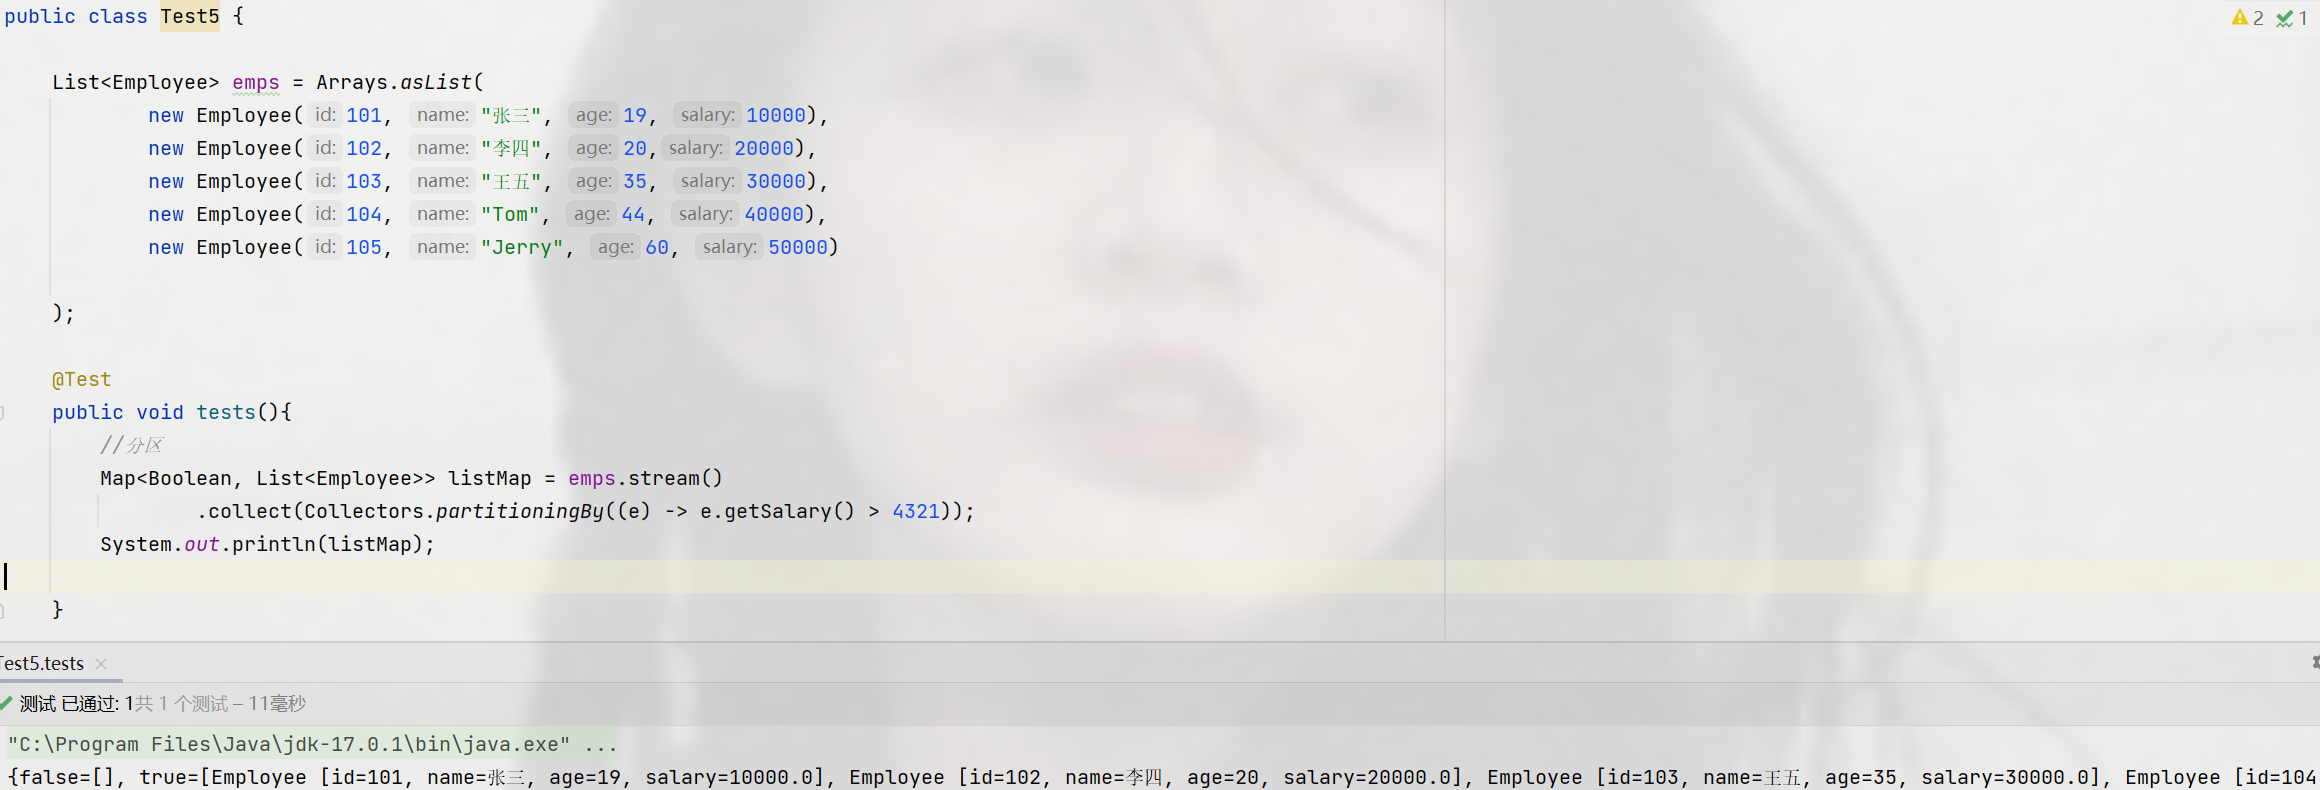The height and width of the screenshot is (790, 2320).
Task: Click the string "Tom" in the code
Action: click(x=510, y=214)
